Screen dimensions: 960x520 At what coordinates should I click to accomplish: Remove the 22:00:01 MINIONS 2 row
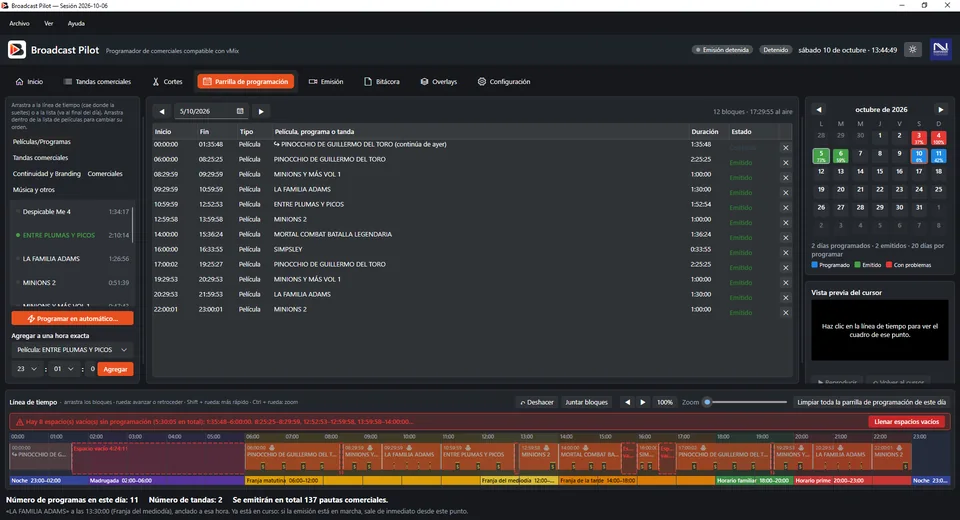(786, 312)
